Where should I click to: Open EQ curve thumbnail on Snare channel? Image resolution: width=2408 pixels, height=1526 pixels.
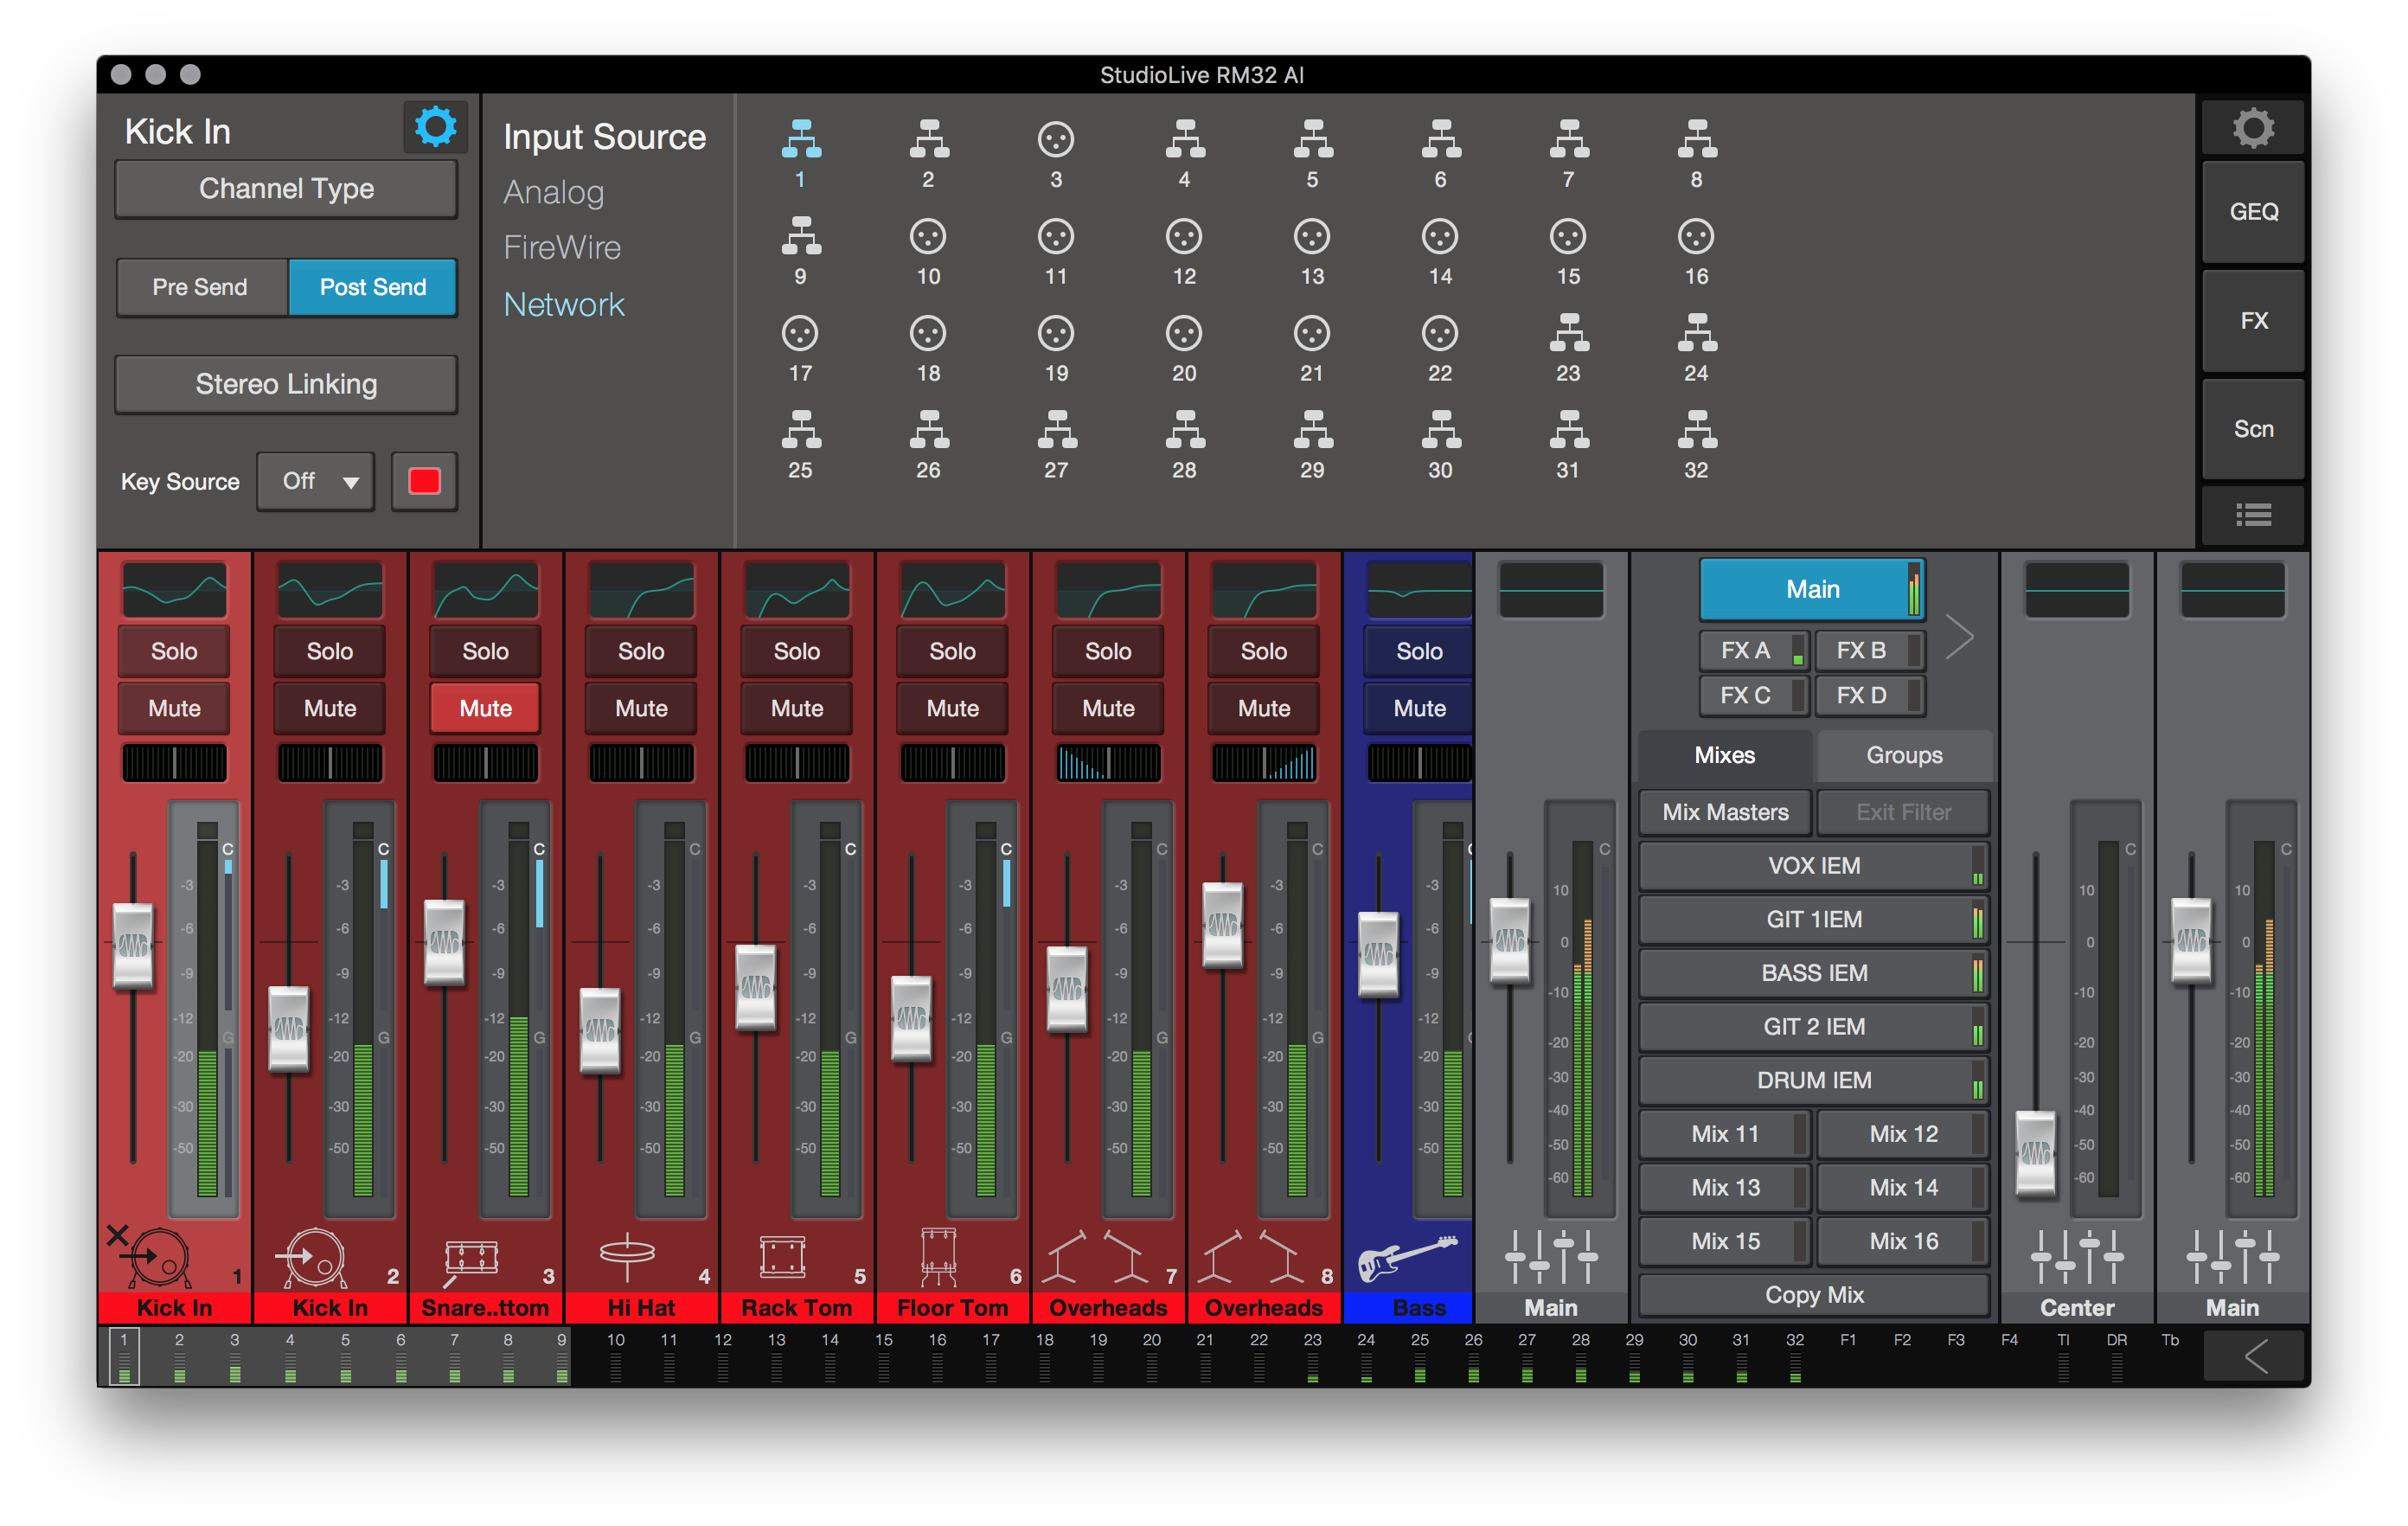(x=485, y=590)
